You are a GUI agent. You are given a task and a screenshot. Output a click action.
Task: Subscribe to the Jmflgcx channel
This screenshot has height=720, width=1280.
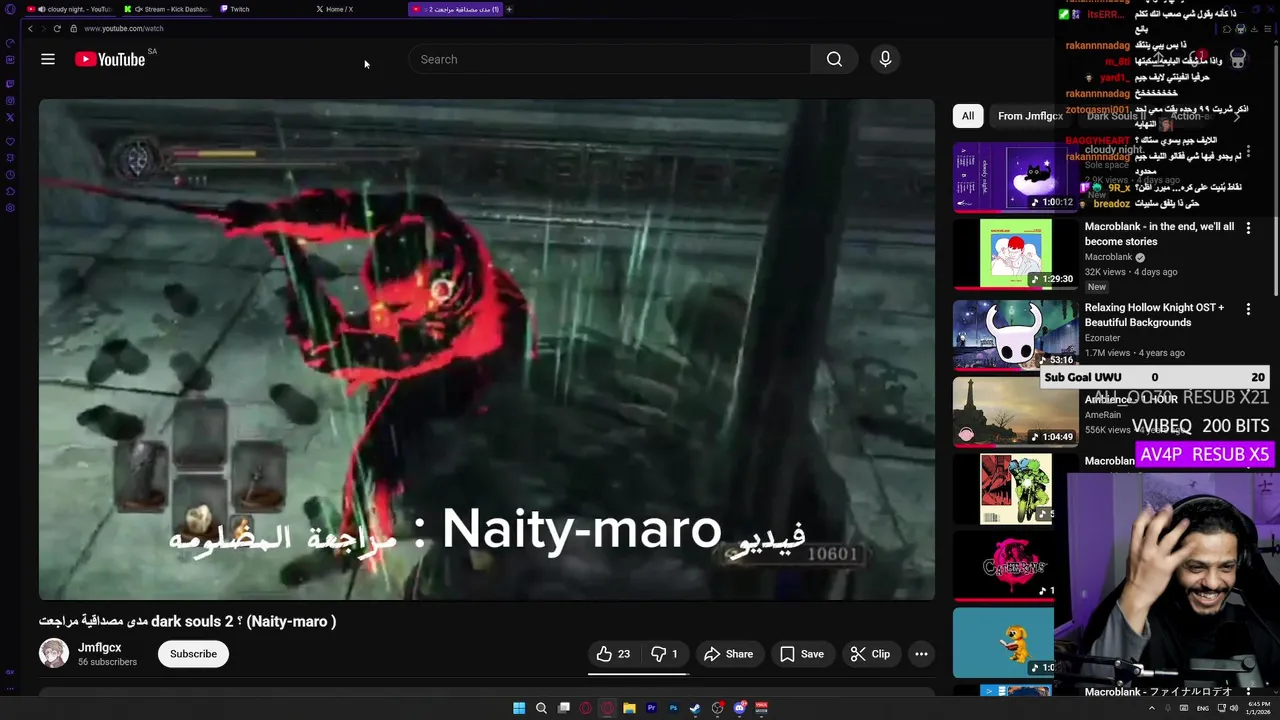[193, 654]
